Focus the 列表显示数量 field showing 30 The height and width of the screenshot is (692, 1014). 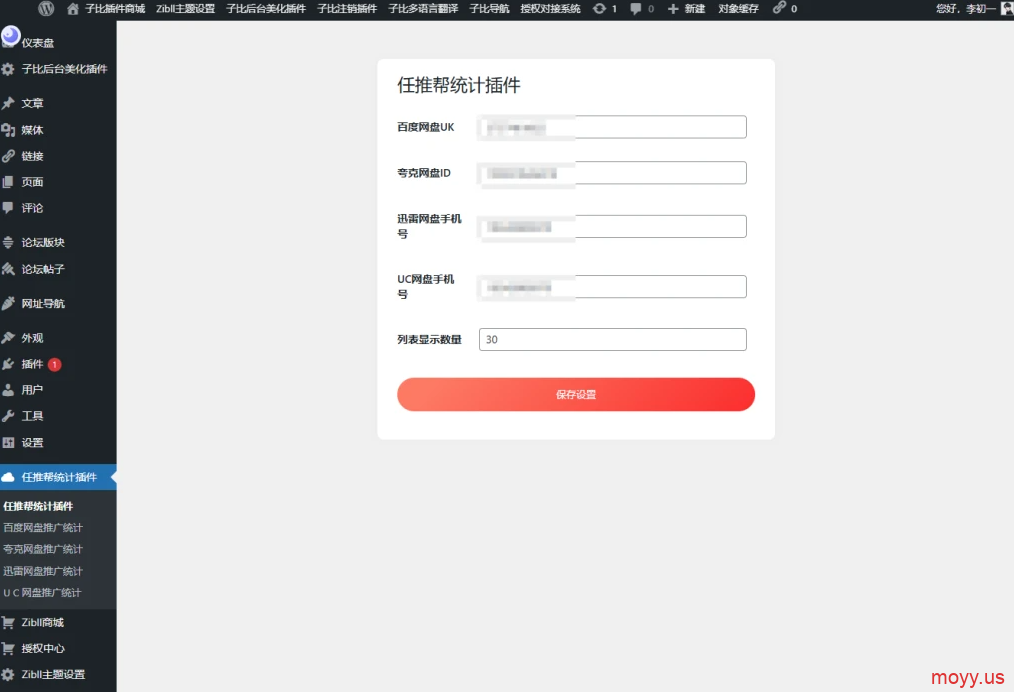612,340
